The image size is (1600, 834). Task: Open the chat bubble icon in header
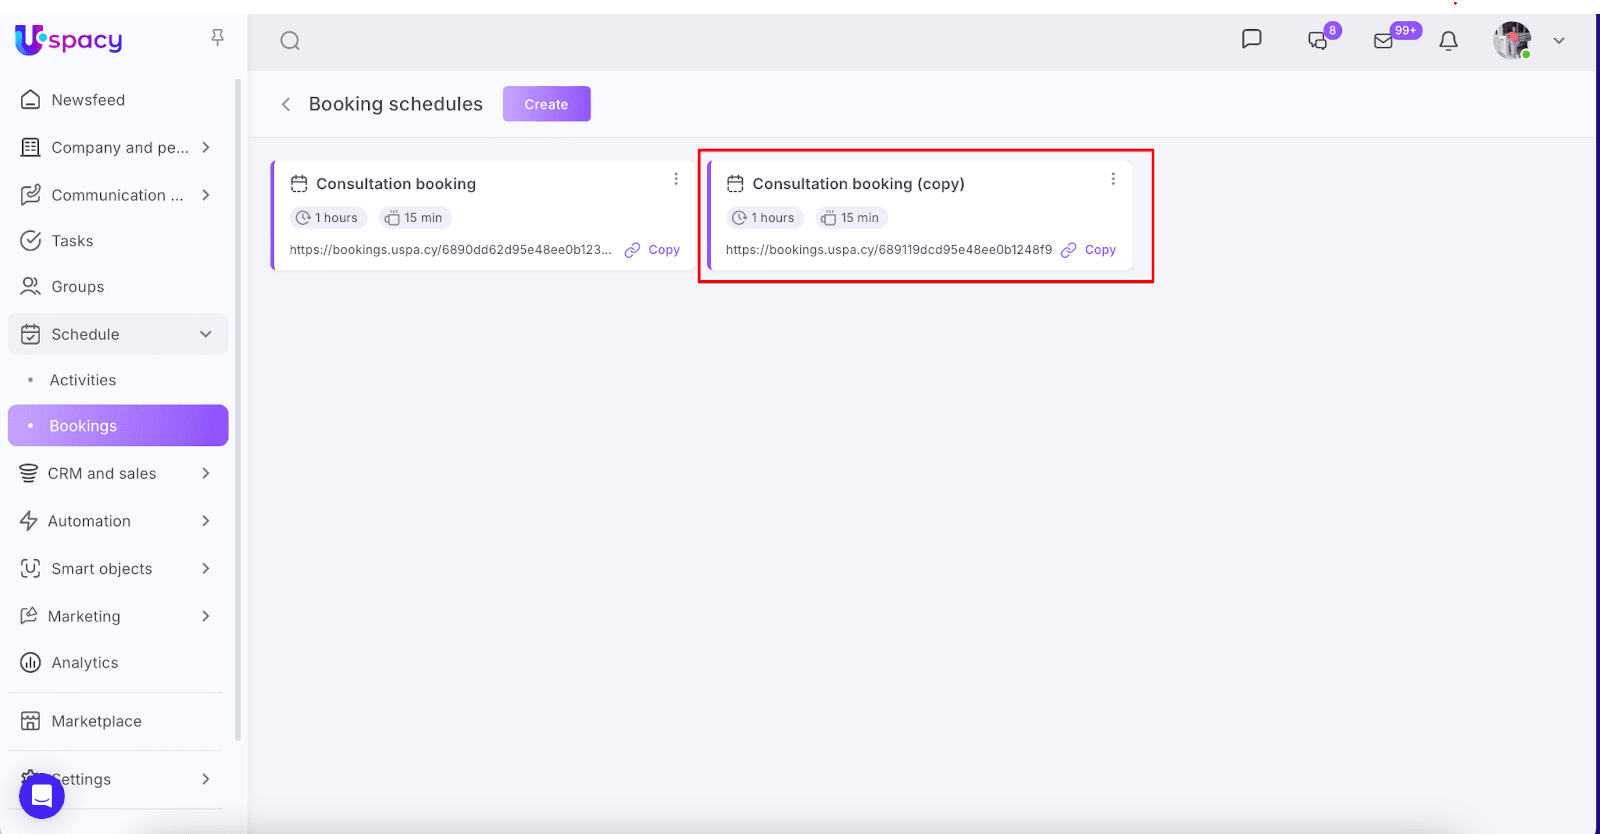click(1251, 39)
